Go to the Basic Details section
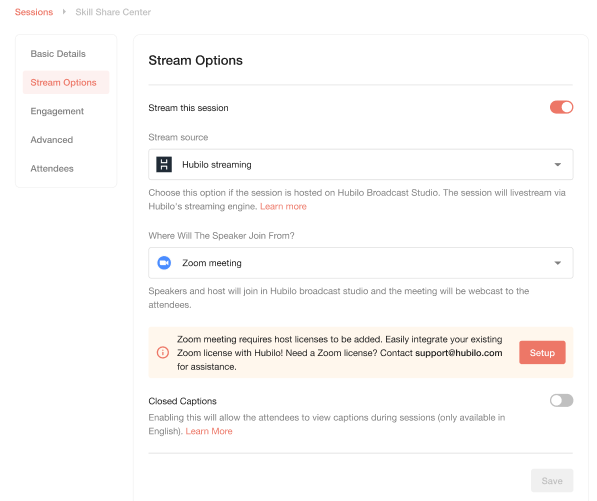The height and width of the screenshot is (501, 597). [58, 54]
